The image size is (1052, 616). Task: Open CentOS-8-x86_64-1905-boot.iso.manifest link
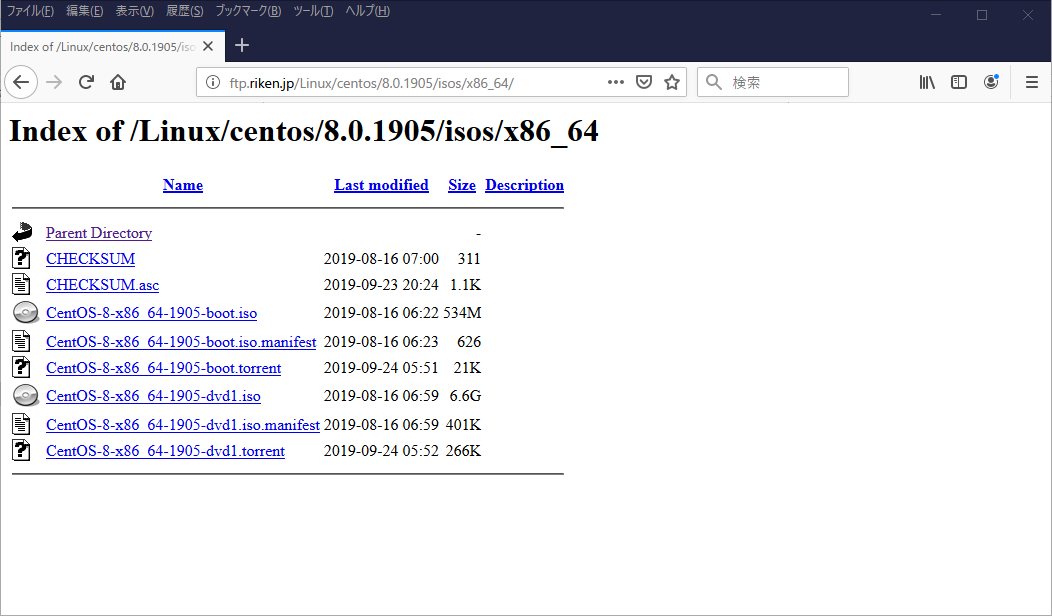(181, 342)
